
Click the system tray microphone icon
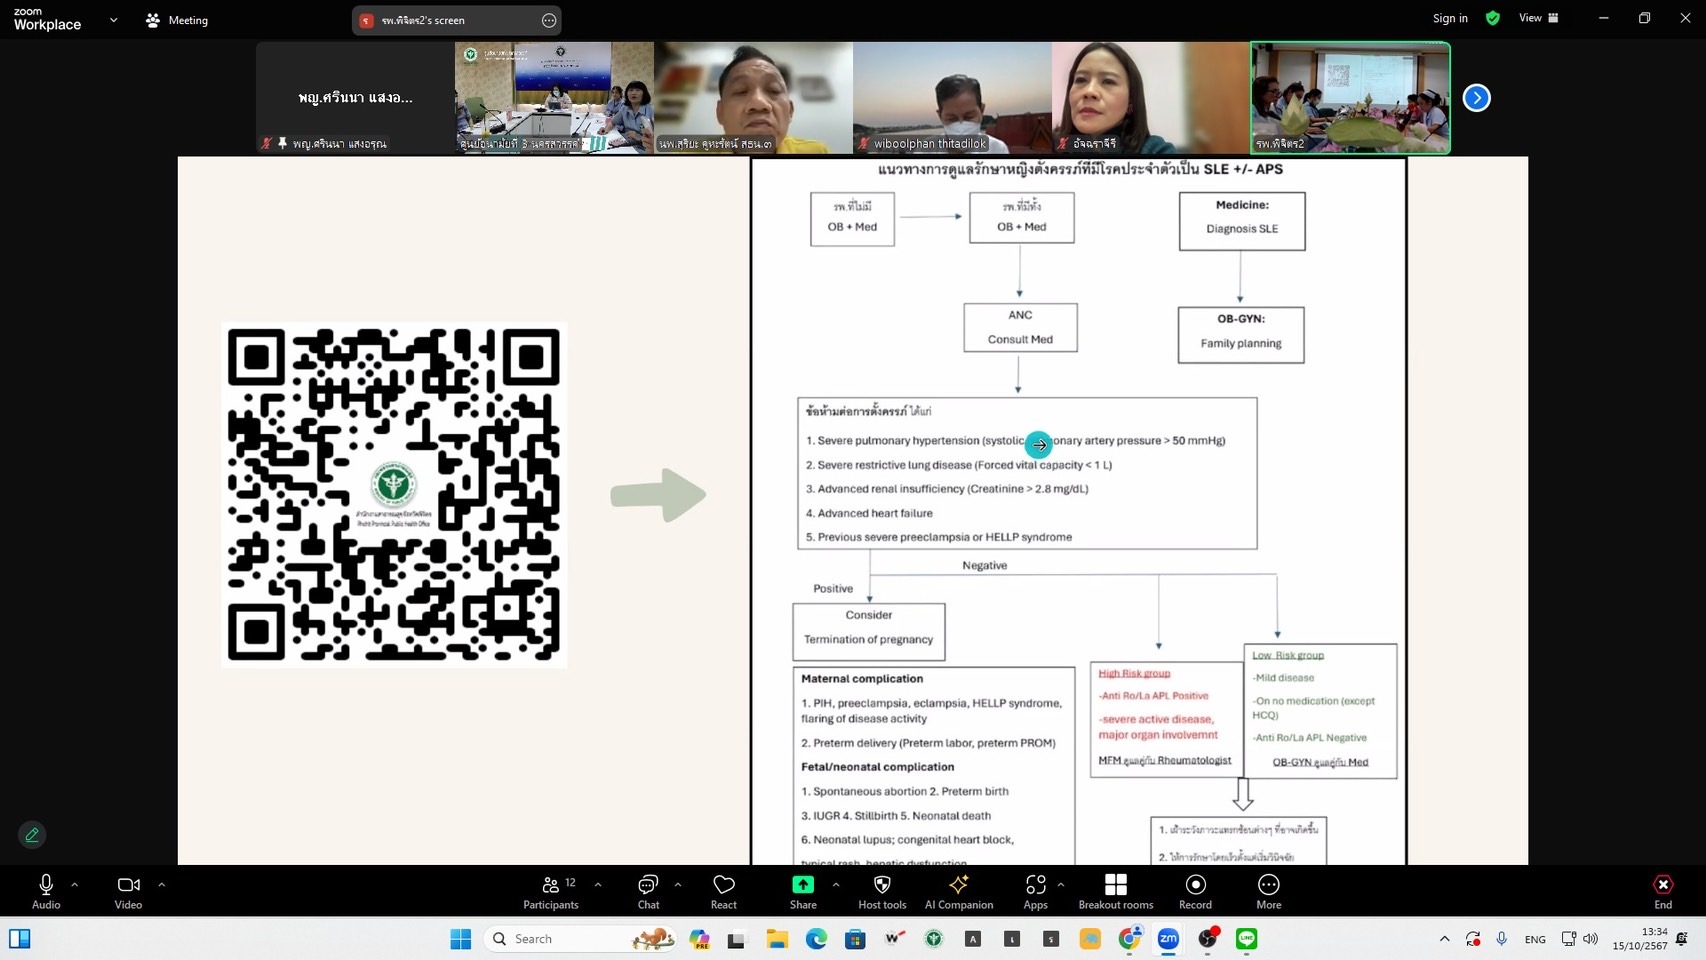(x=1501, y=939)
